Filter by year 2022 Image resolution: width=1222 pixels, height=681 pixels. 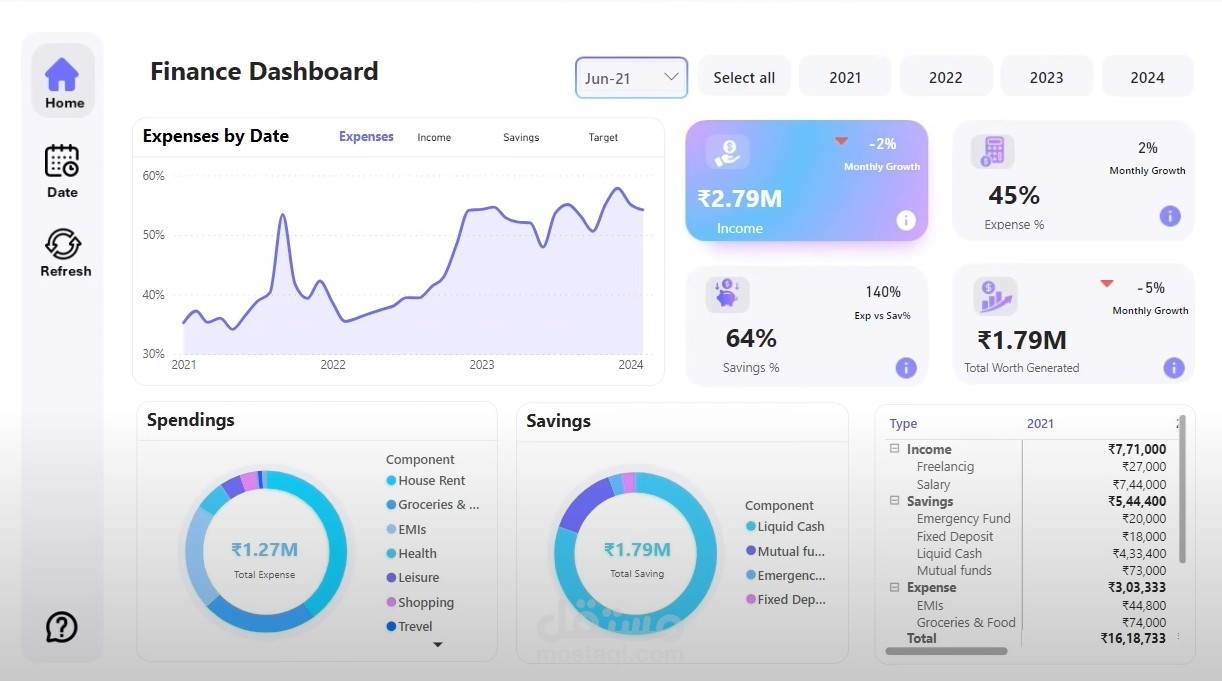[x=946, y=77]
